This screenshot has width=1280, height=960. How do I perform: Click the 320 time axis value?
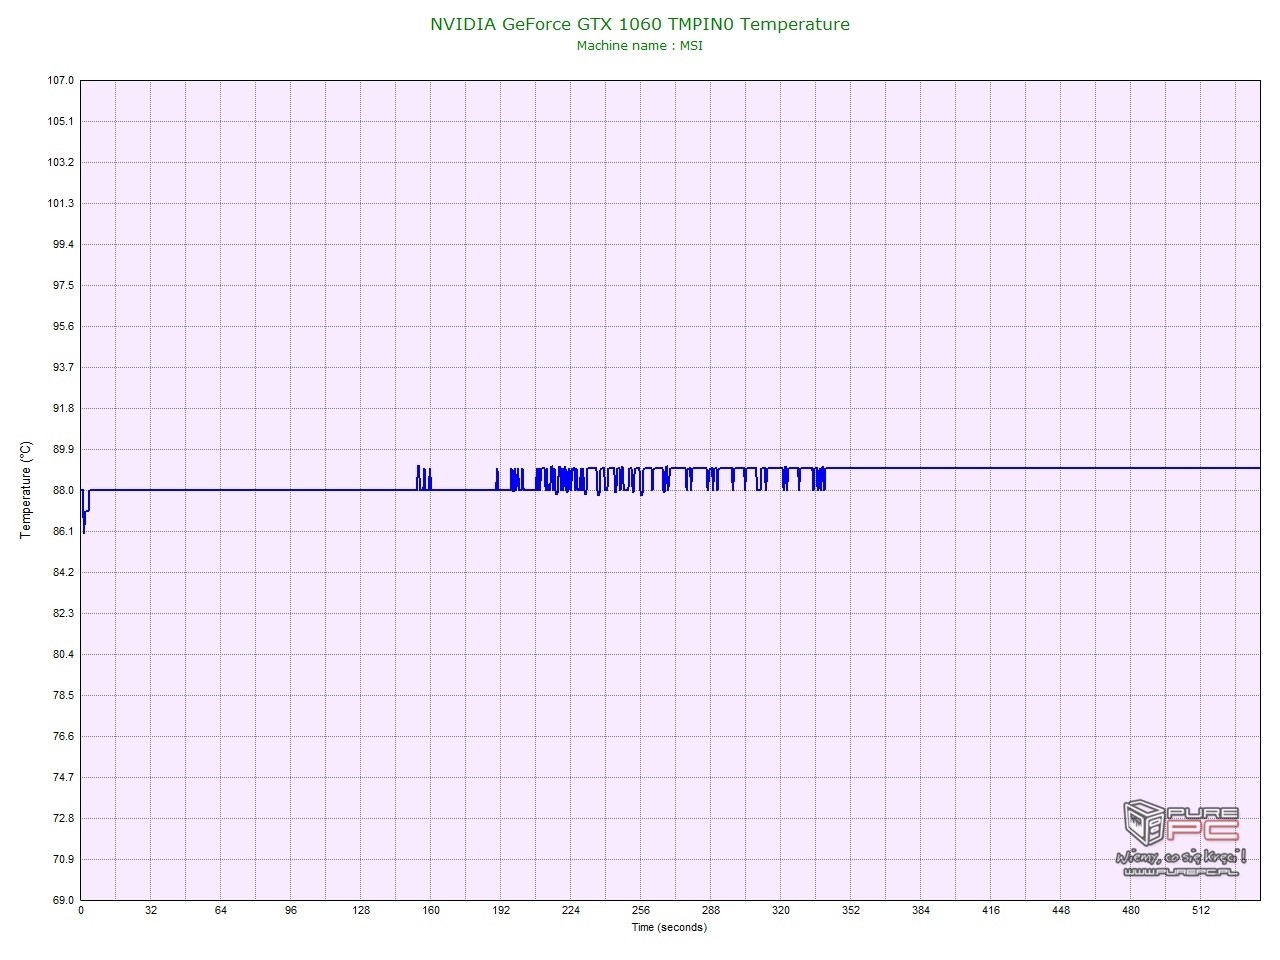(x=781, y=910)
